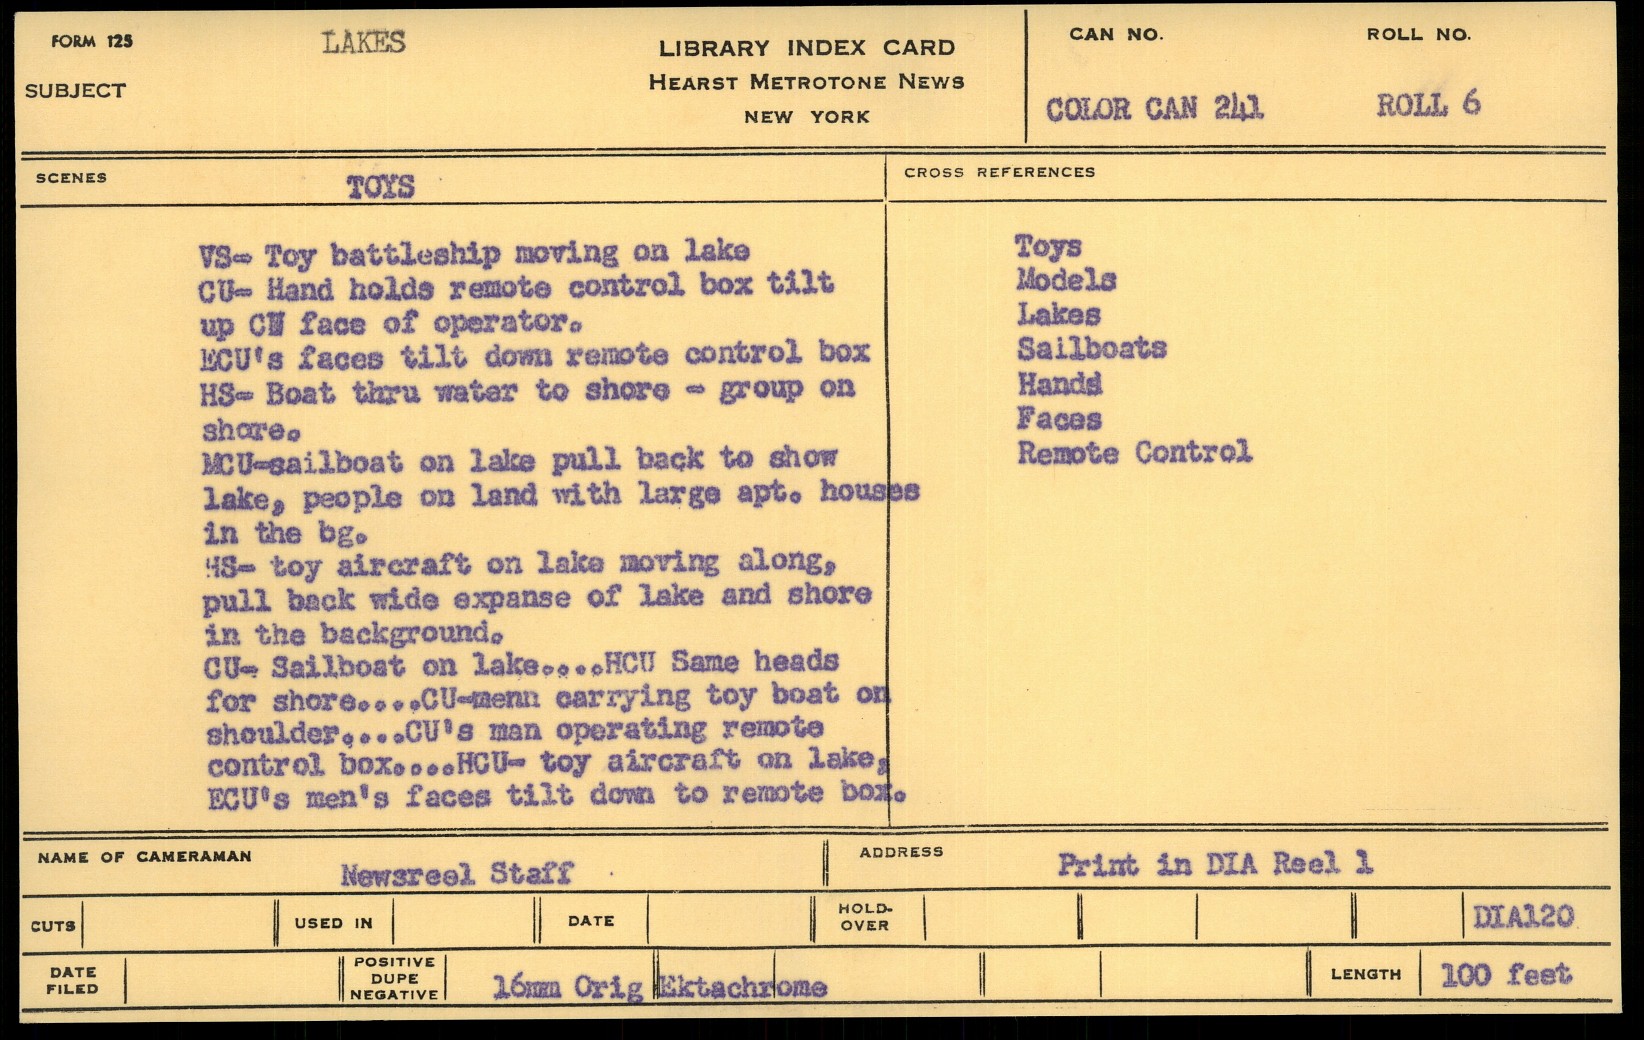Image resolution: width=1644 pixels, height=1040 pixels.
Task: Click the DIA120 code
Action: (x=1523, y=916)
